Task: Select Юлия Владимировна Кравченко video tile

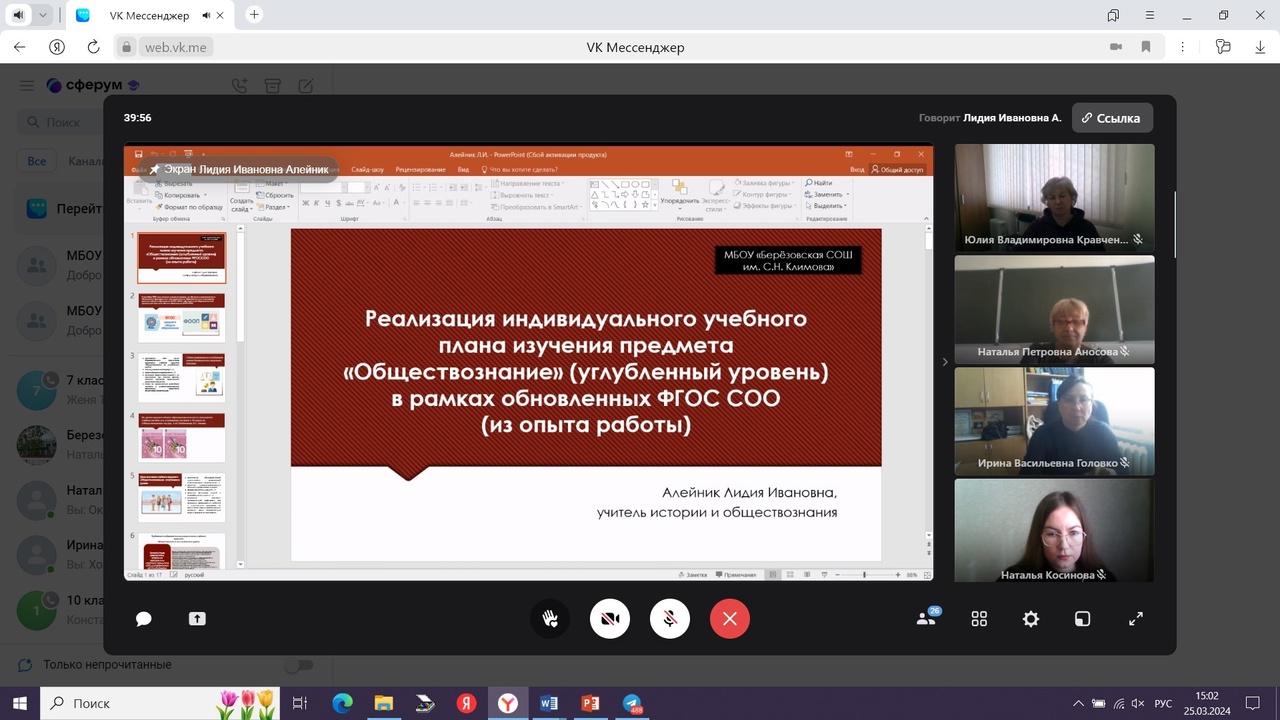Action: pos(1054,197)
